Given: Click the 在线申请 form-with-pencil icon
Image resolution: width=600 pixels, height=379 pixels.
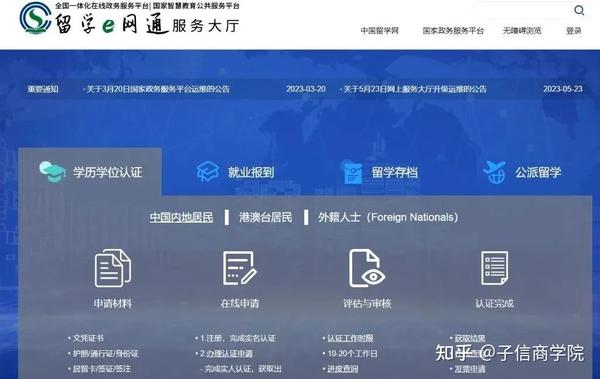Looking at the screenshot, I should [240, 268].
